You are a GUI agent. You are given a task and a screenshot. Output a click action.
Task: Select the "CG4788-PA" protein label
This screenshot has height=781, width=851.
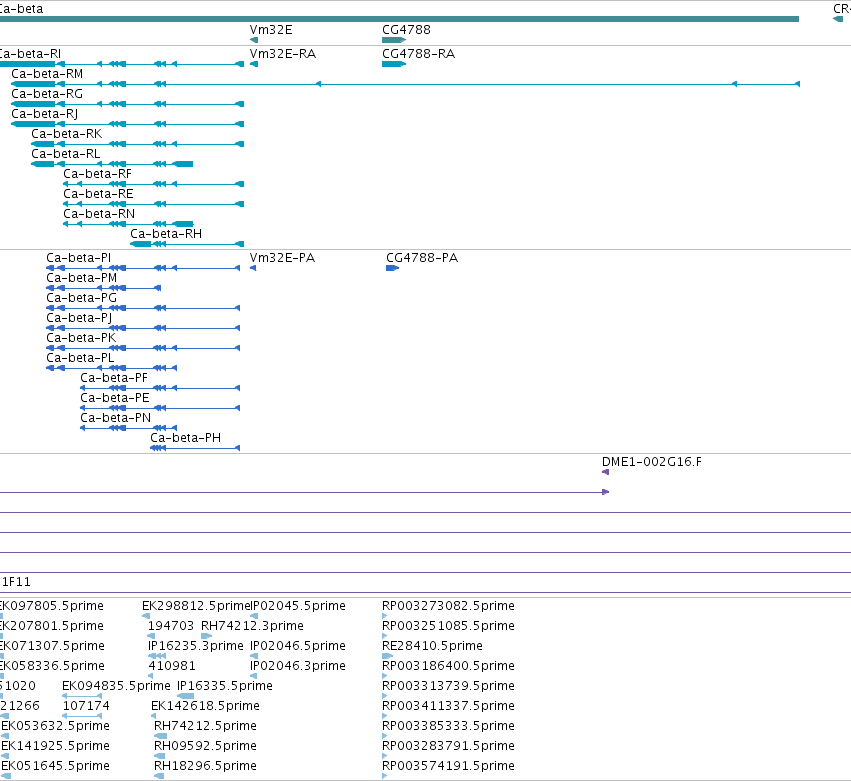(422, 258)
